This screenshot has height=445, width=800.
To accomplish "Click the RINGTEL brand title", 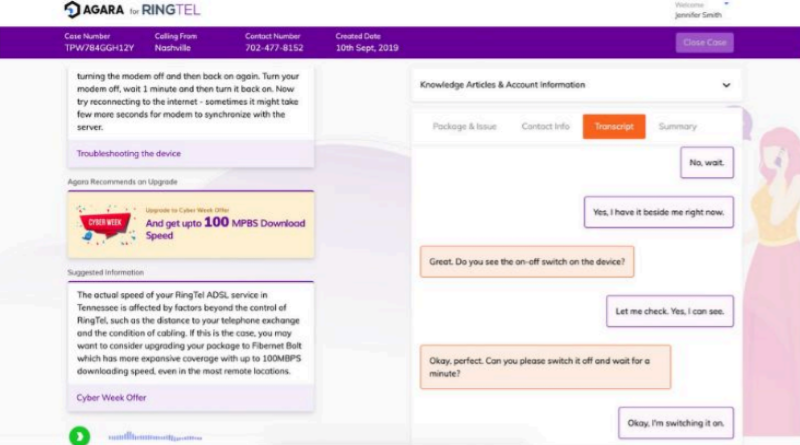I will click(171, 10).
